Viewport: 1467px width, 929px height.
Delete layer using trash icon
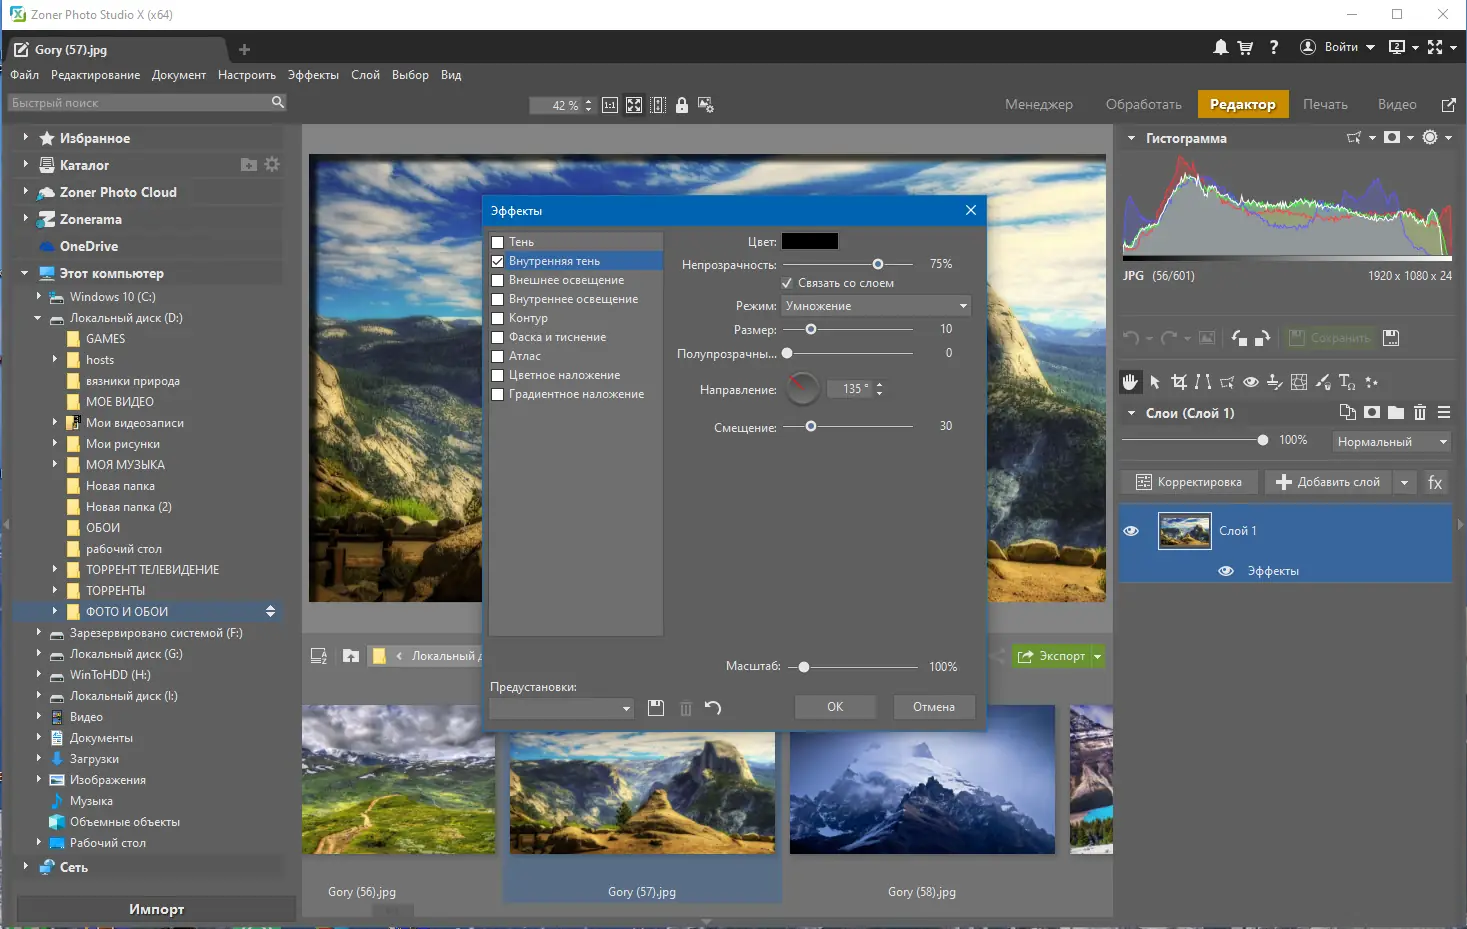click(1420, 413)
